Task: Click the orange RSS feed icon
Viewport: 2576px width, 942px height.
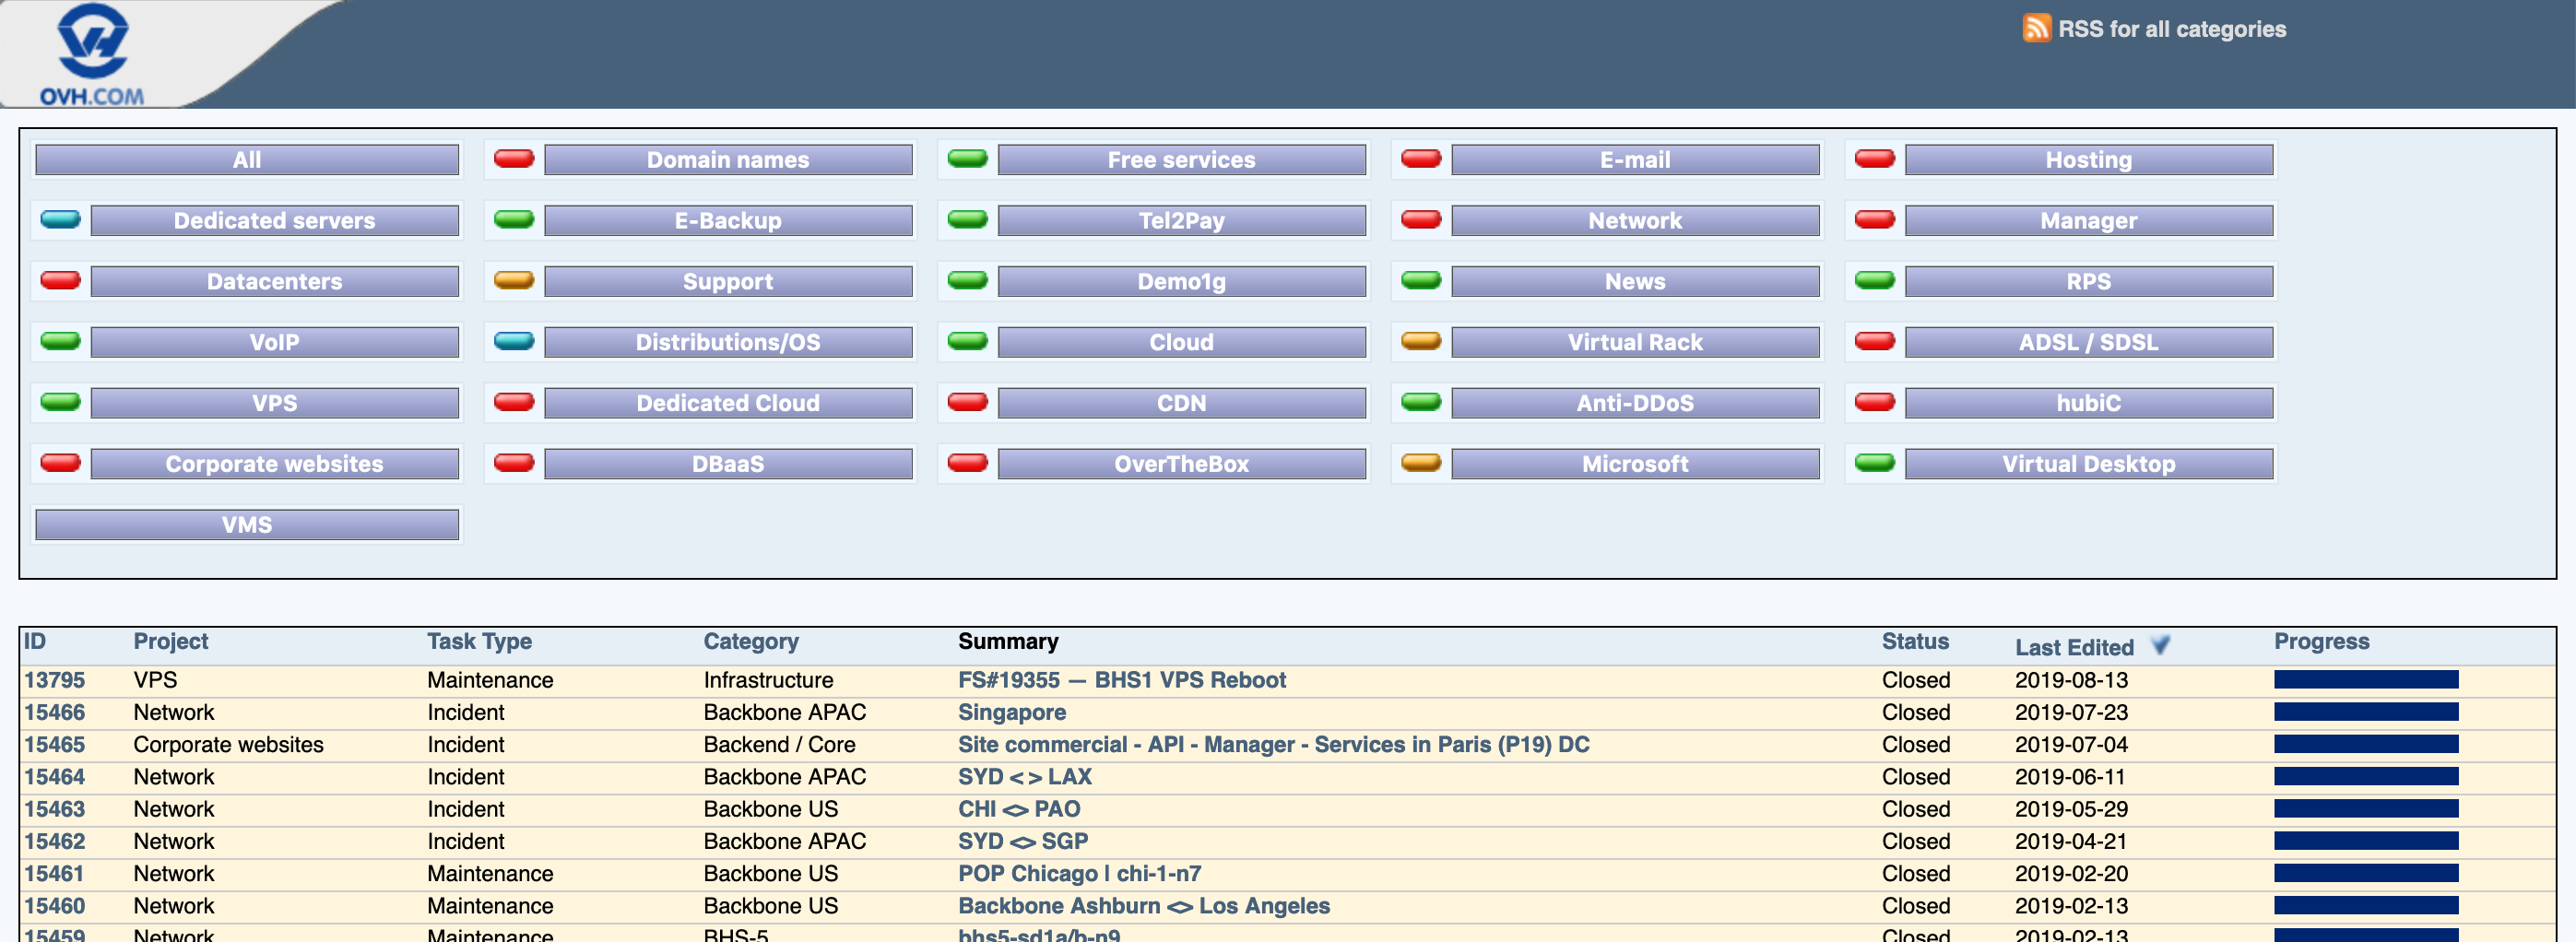Action: pyautogui.click(x=2035, y=28)
